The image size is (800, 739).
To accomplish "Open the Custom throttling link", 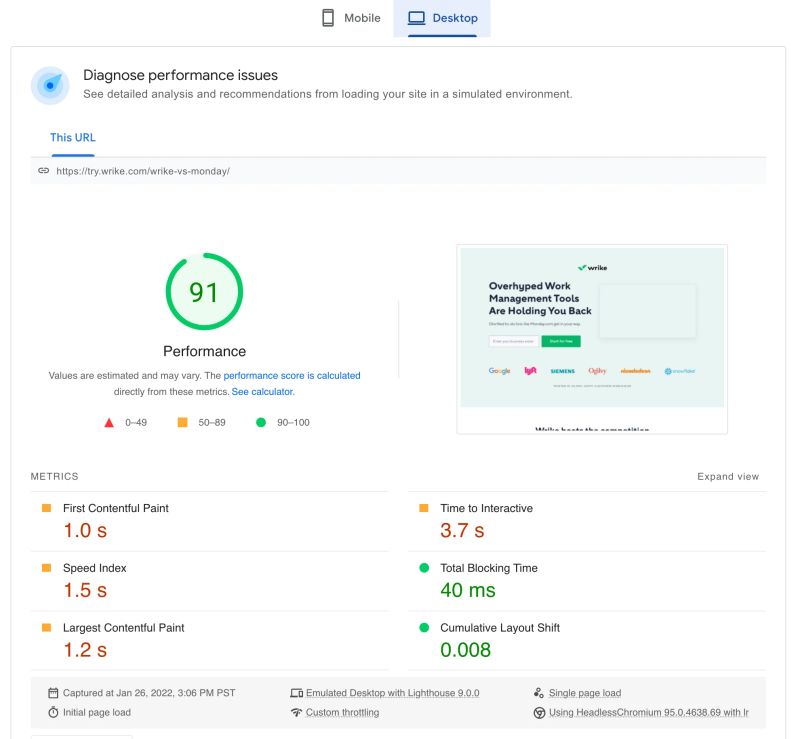I will pyautogui.click(x=342, y=712).
